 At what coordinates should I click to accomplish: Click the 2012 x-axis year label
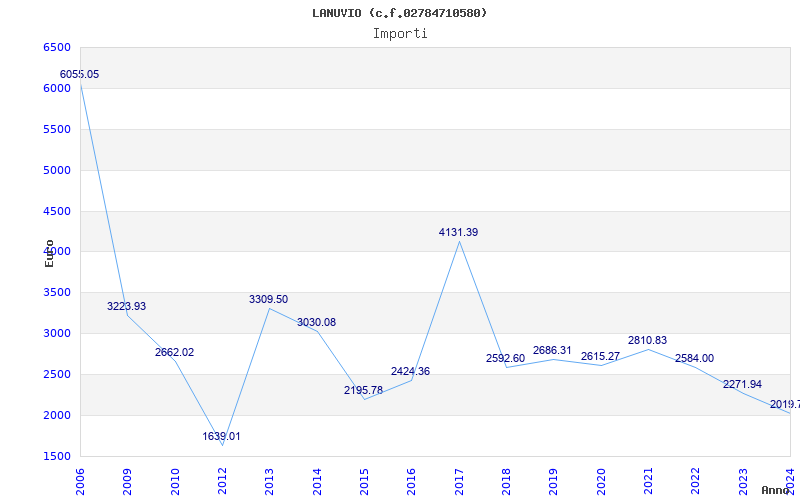222,482
